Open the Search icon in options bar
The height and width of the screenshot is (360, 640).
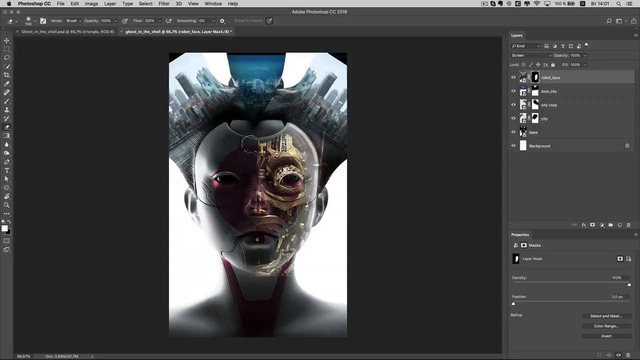coord(609,21)
